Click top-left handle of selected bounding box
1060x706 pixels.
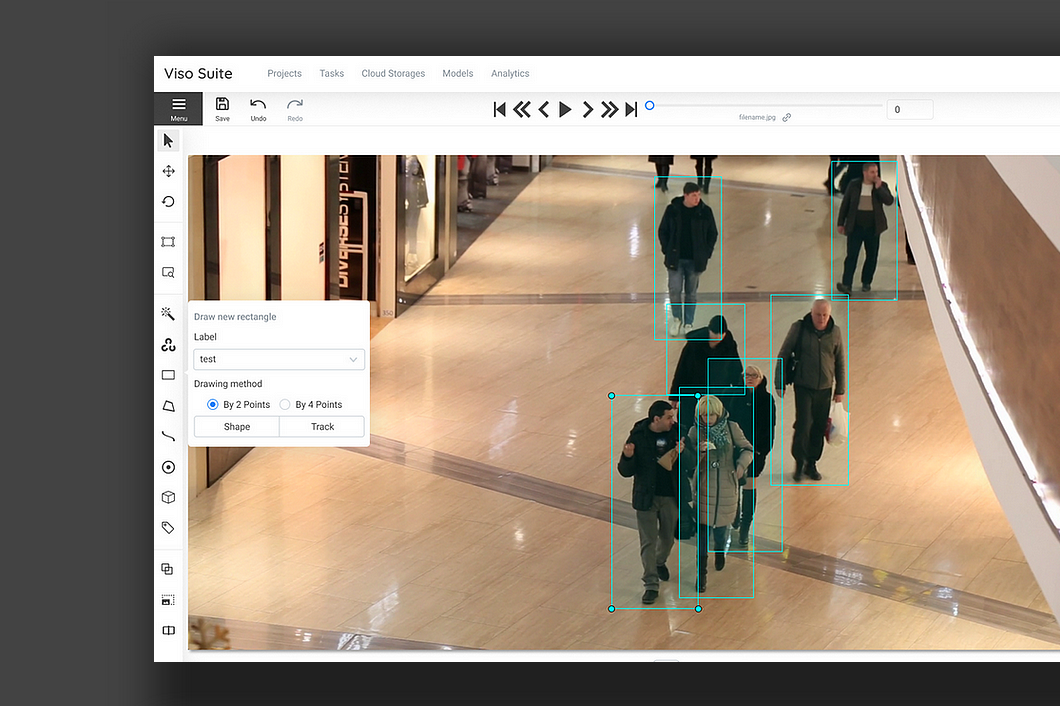pyautogui.click(x=612, y=396)
